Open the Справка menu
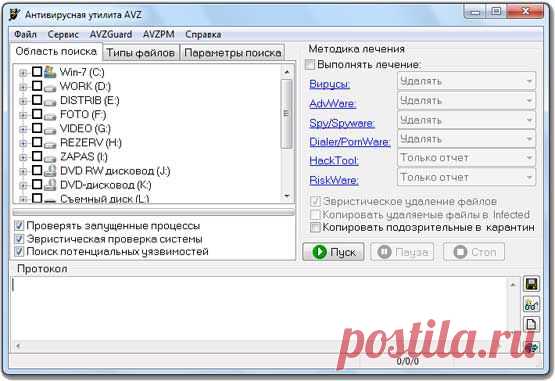Viewport: 555px width, 381px height. point(203,34)
